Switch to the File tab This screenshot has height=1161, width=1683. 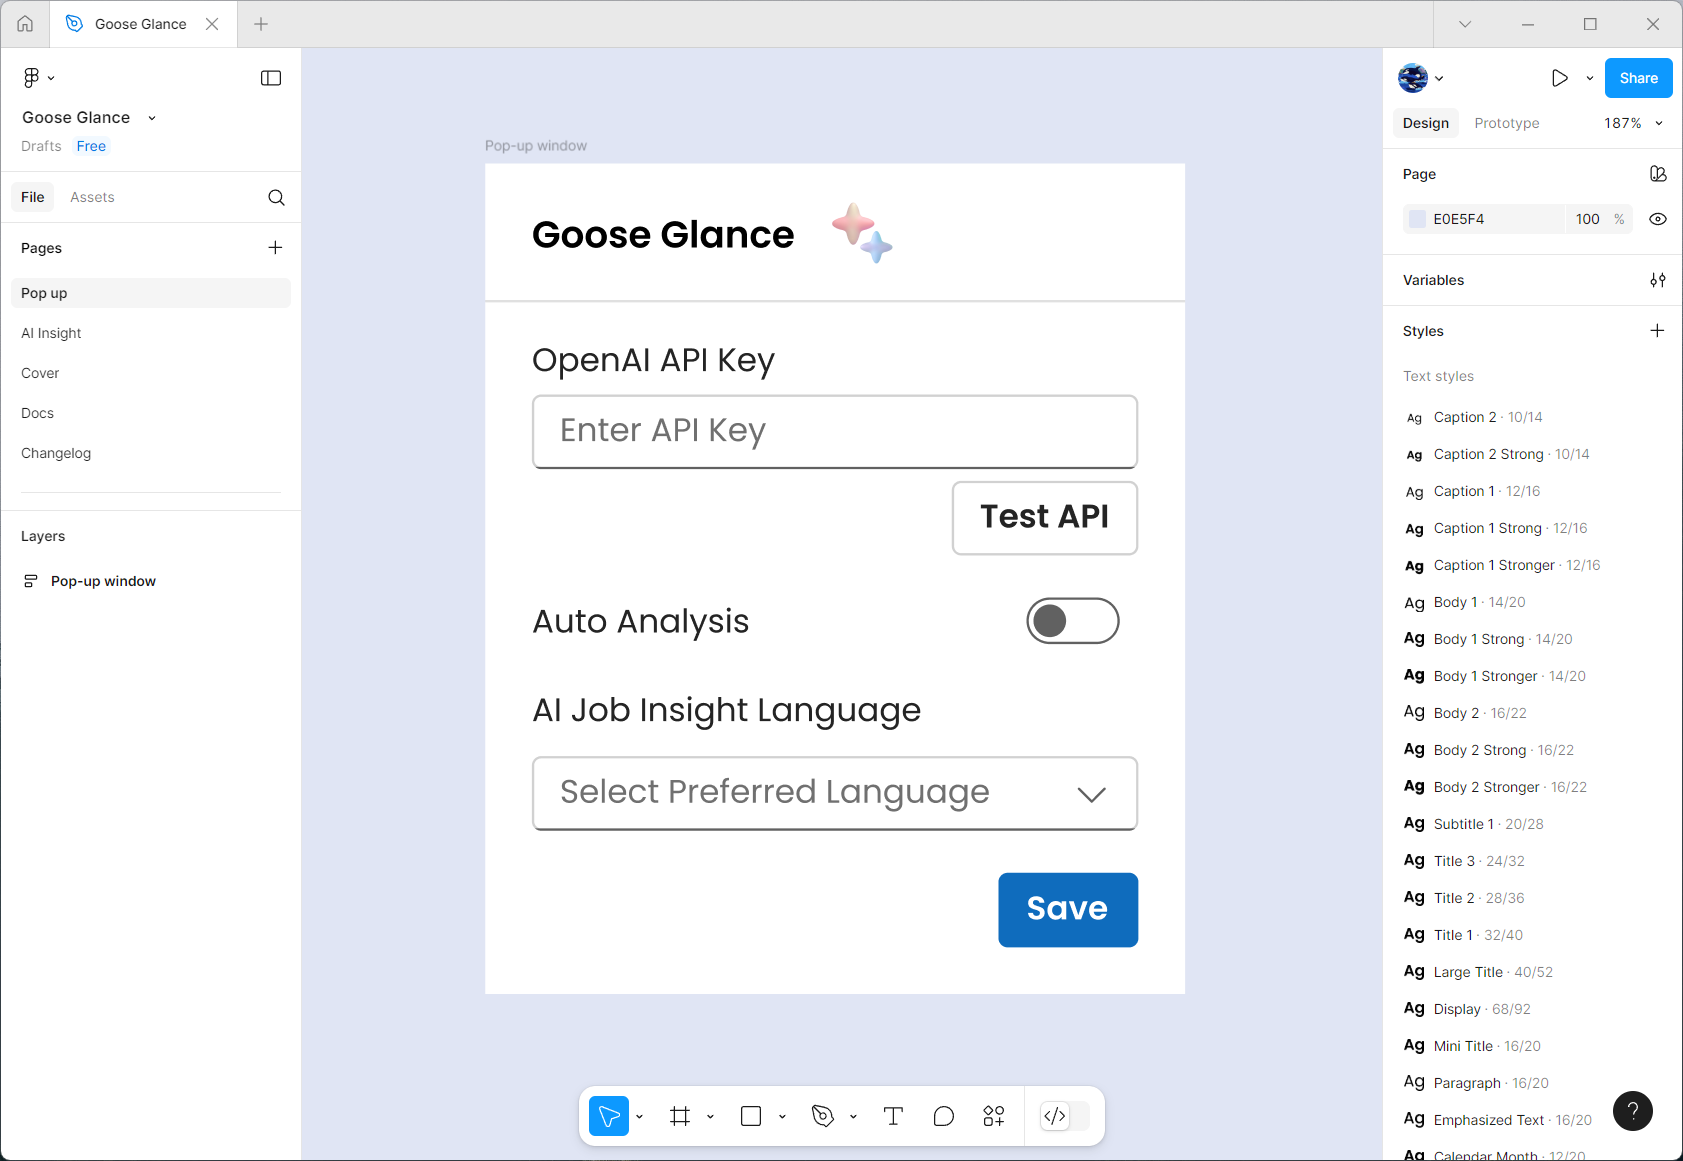(33, 197)
